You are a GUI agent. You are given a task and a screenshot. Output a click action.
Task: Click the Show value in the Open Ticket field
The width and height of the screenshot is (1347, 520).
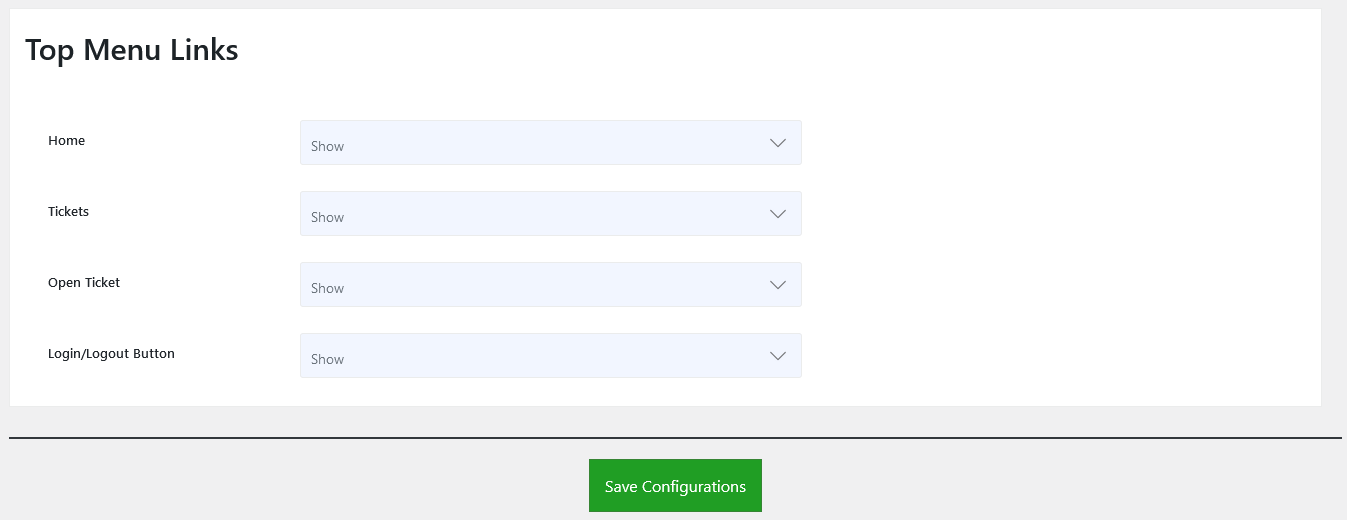point(328,288)
